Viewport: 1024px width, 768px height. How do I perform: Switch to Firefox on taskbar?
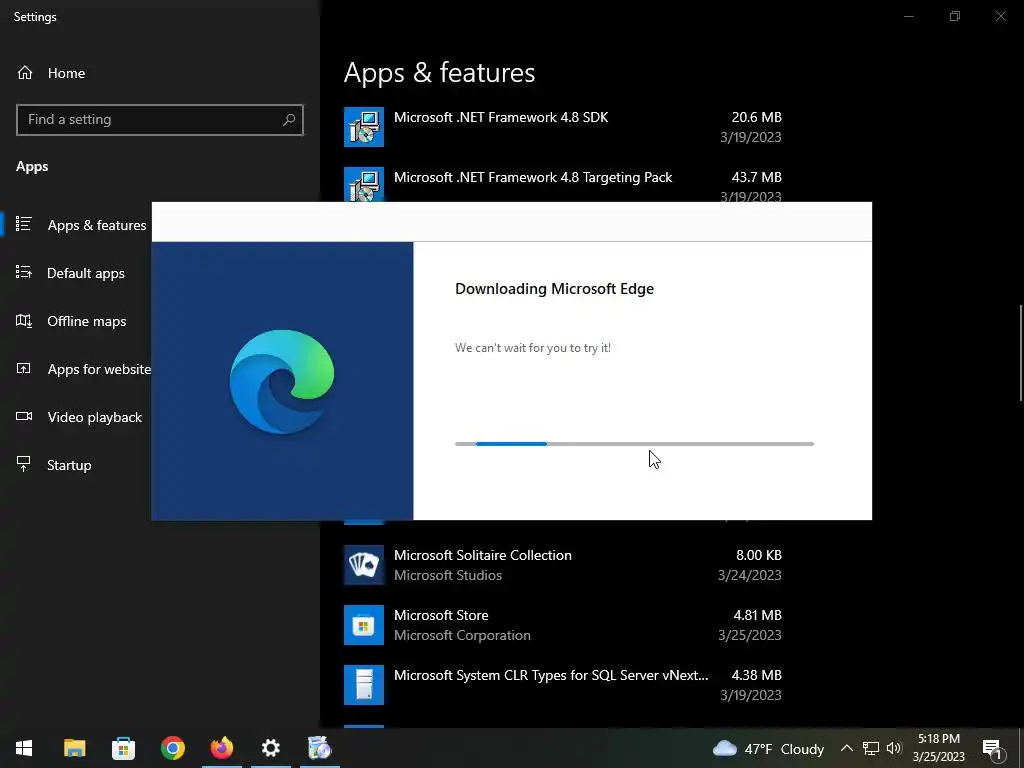click(x=222, y=748)
